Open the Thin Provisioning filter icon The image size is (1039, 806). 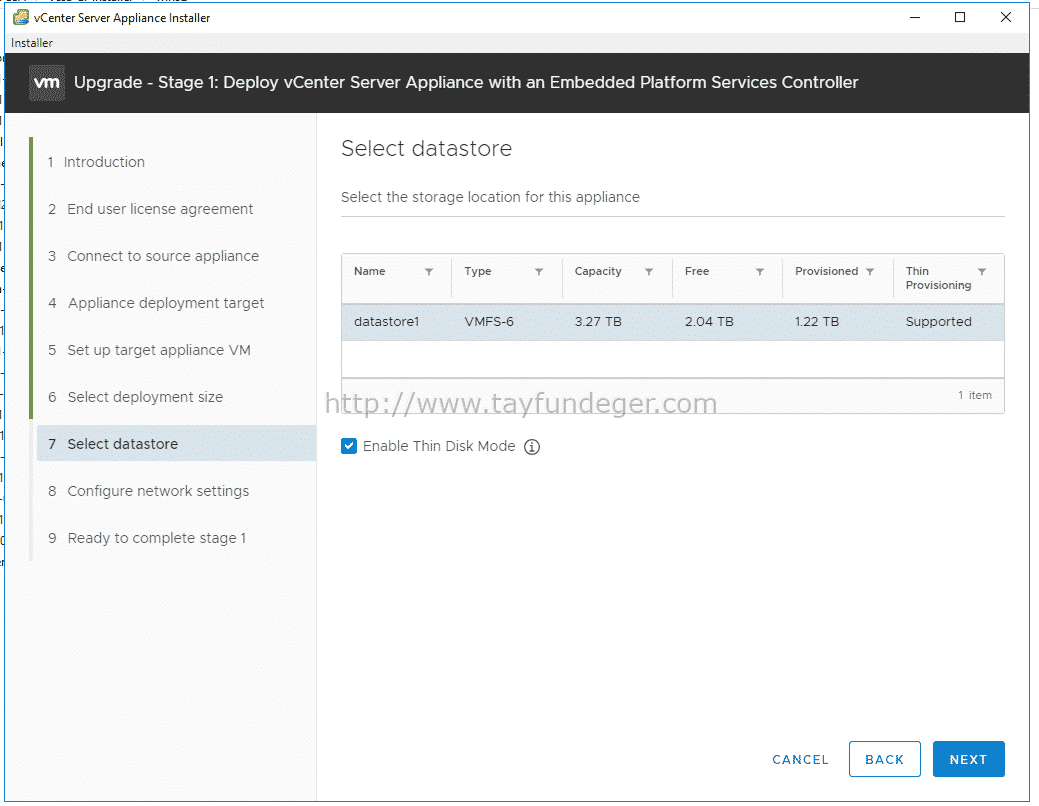coord(982,272)
